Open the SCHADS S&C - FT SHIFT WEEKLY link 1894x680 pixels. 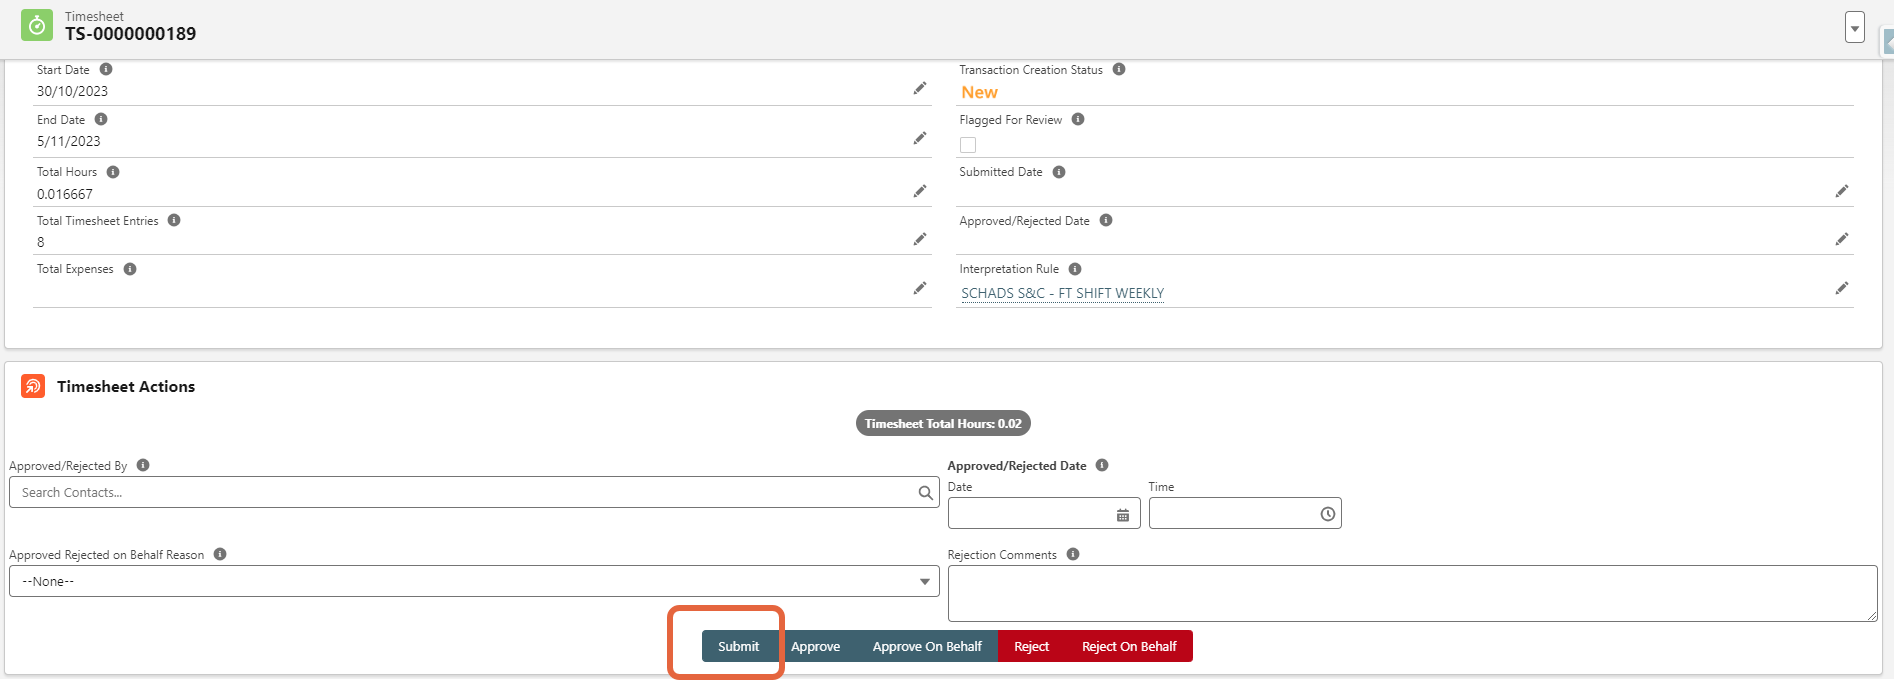click(x=1062, y=294)
